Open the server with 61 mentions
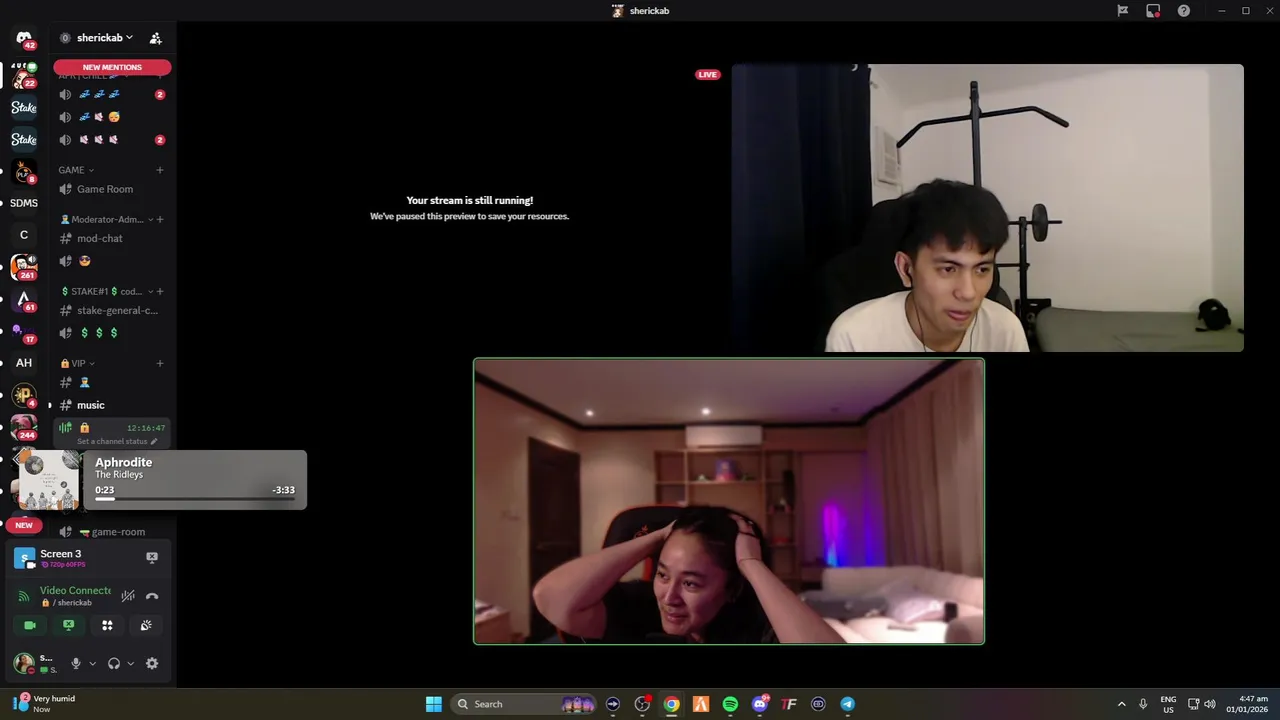Image resolution: width=1280 pixels, height=720 pixels. coord(24,299)
